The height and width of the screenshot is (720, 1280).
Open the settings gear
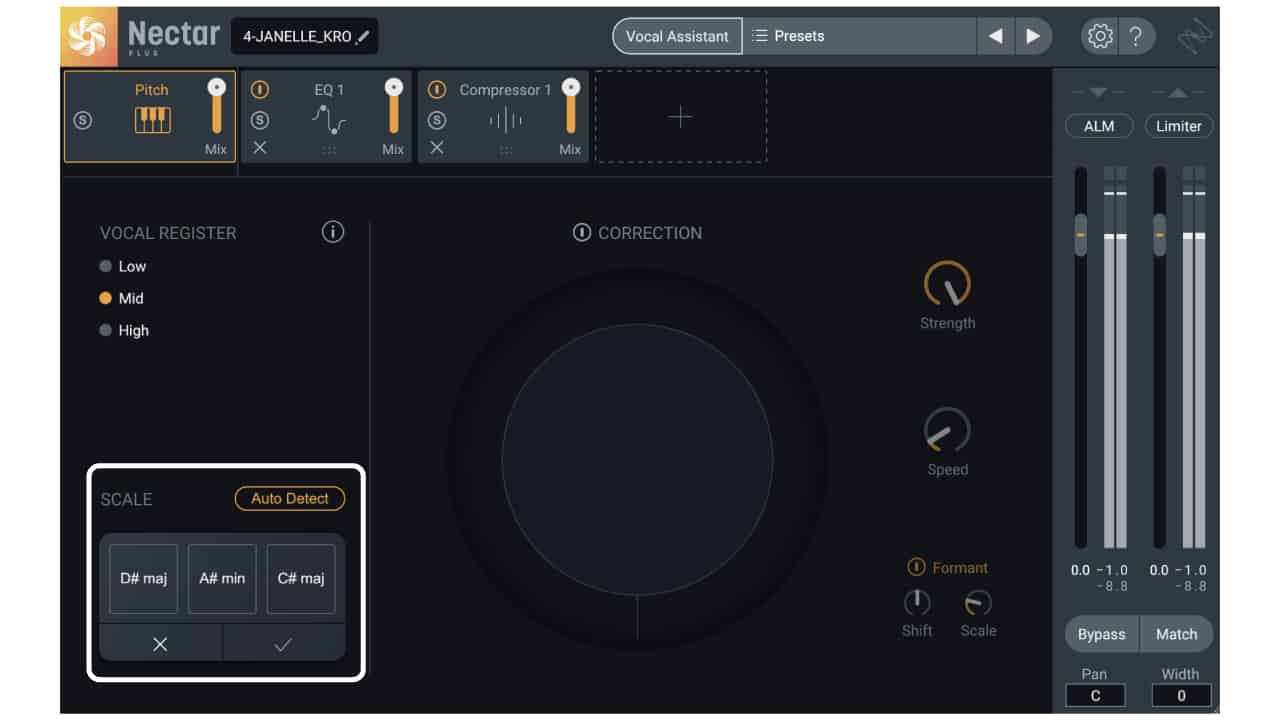pos(1099,35)
